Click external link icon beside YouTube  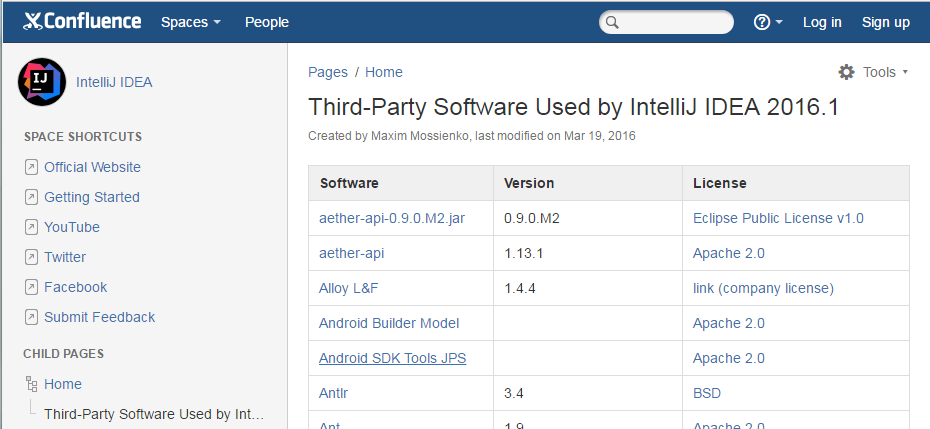[x=31, y=227]
